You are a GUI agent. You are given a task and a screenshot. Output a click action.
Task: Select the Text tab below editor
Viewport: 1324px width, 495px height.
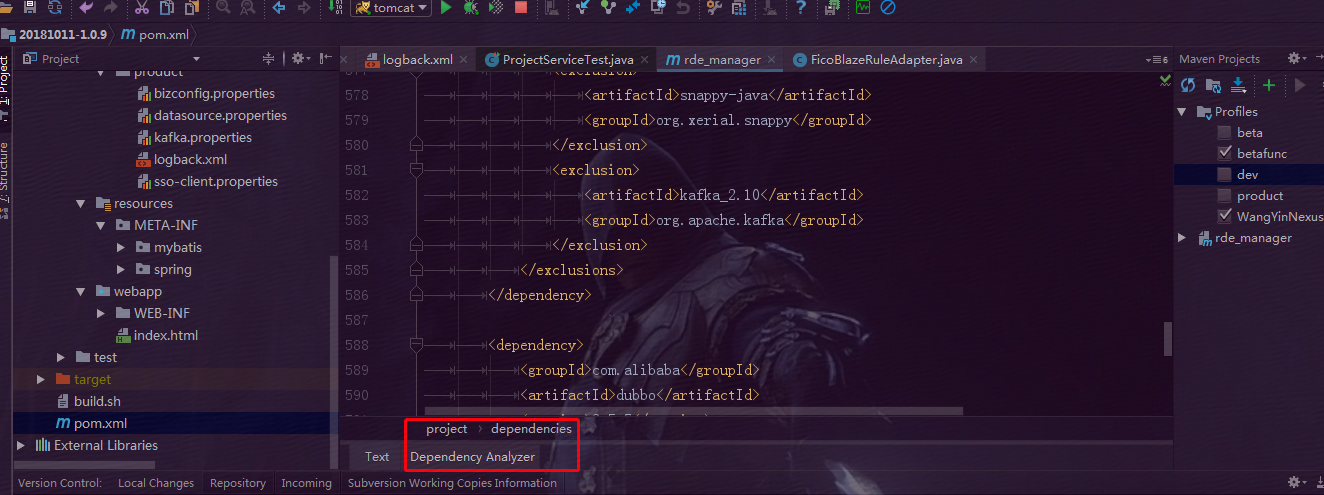click(377, 457)
